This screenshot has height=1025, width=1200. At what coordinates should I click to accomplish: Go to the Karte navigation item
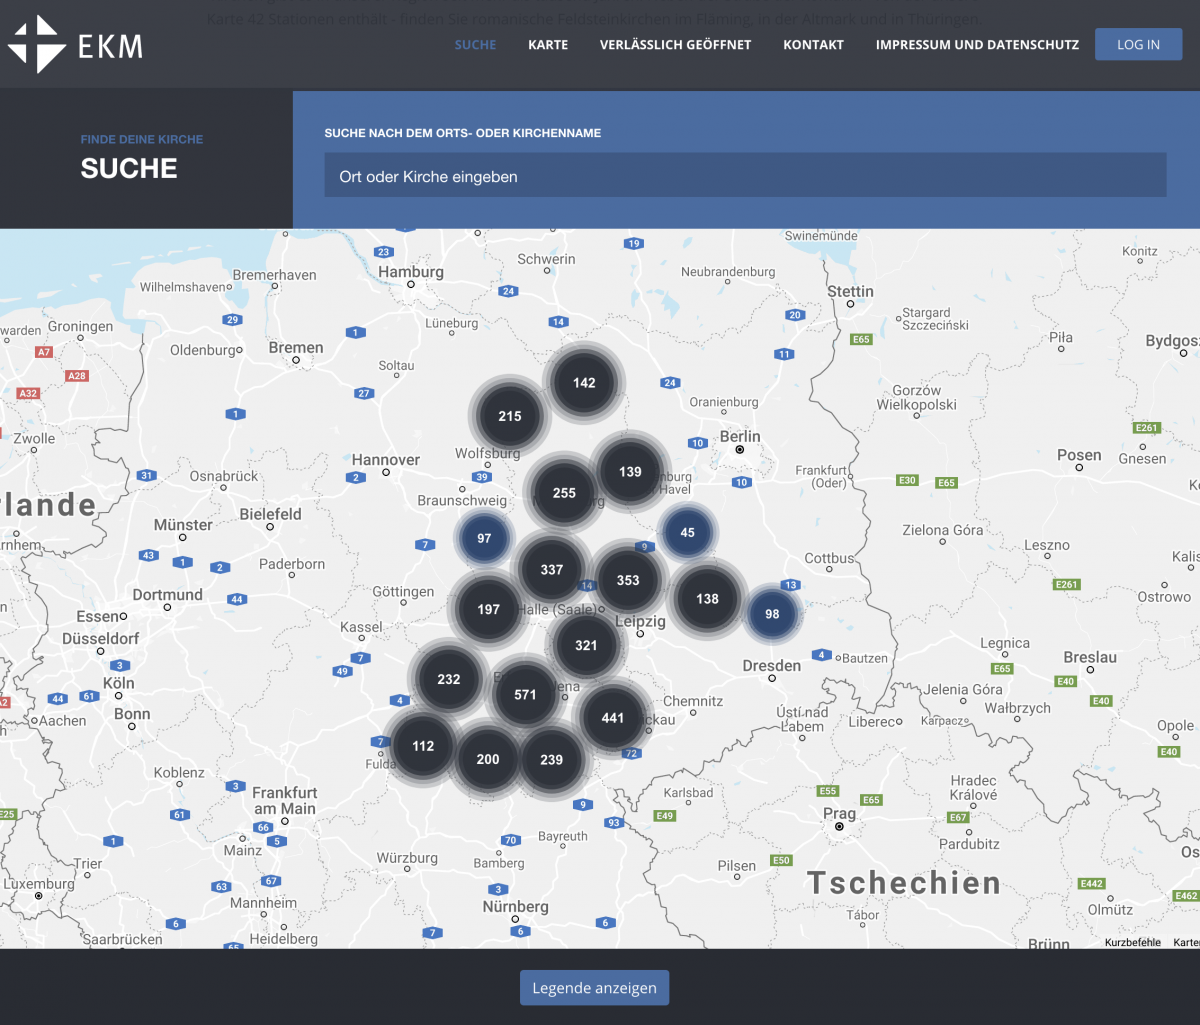(548, 45)
